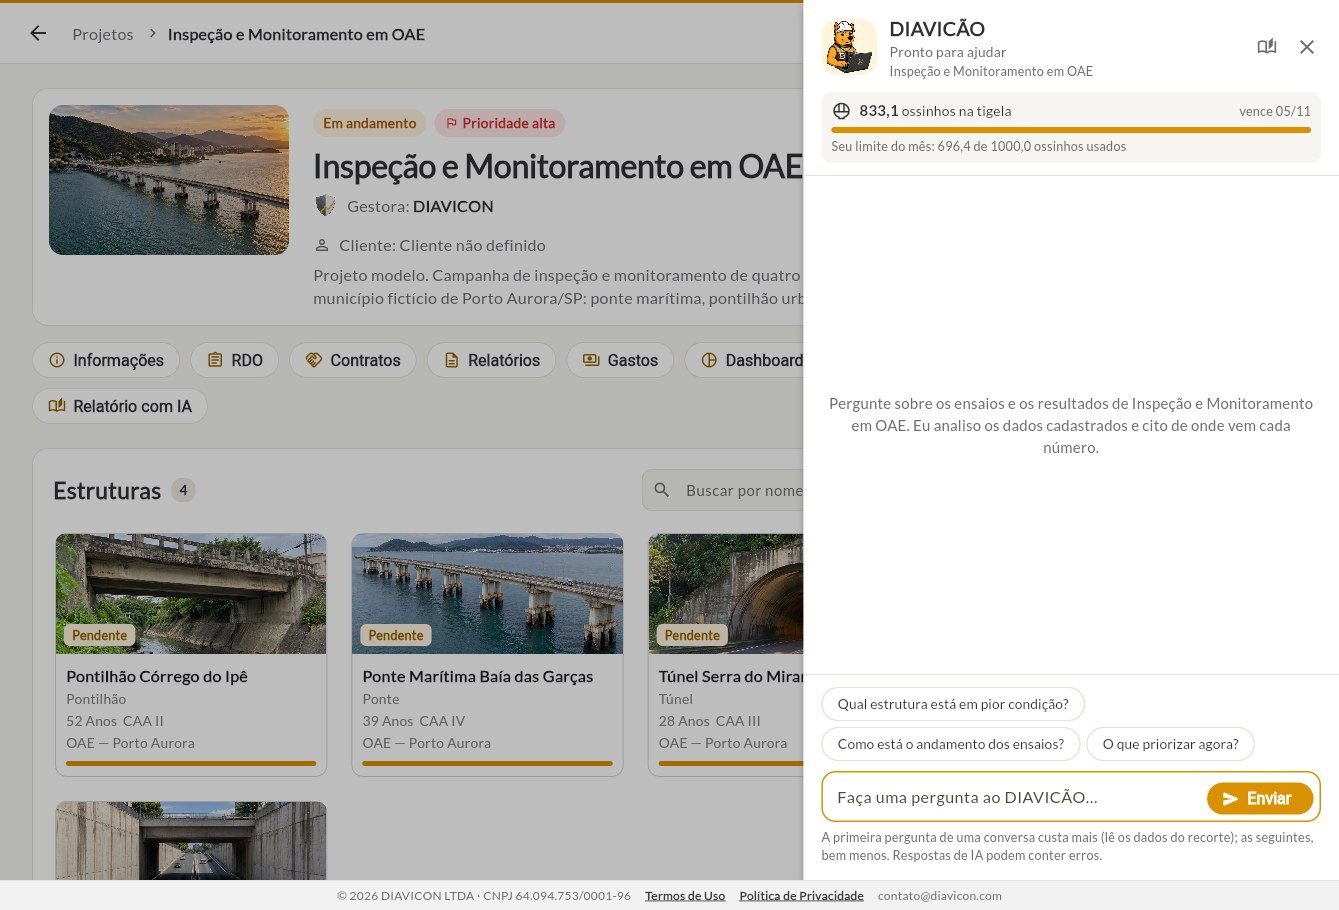Open the Relatórios tab
The width and height of the screenshot is (1339, 910).
click(x=491, y=360)
